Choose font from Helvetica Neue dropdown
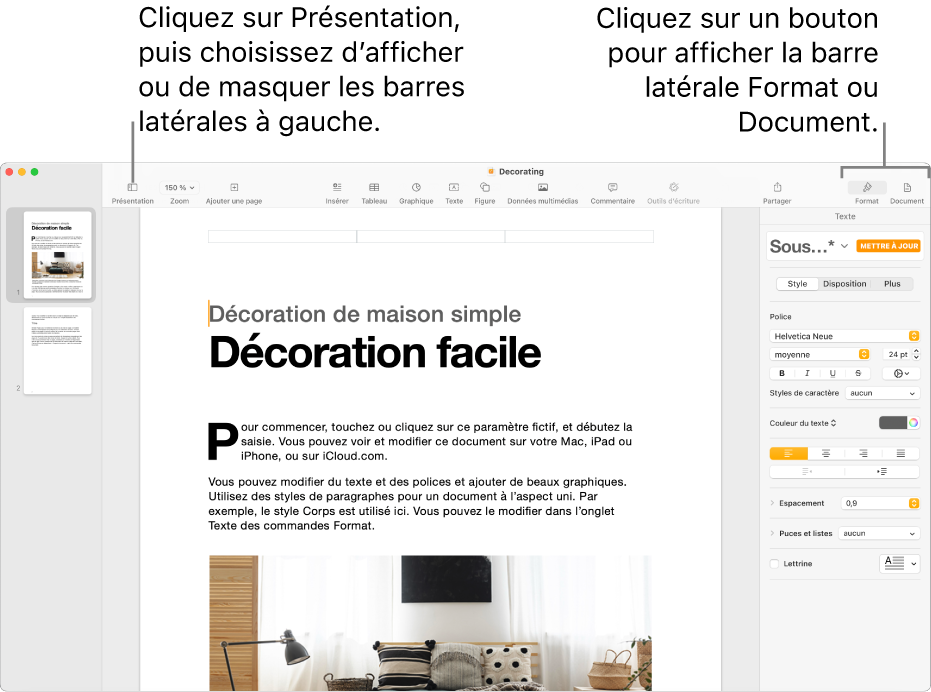Image resolution: width=931 pixels, height=692 pixels. 844,336
